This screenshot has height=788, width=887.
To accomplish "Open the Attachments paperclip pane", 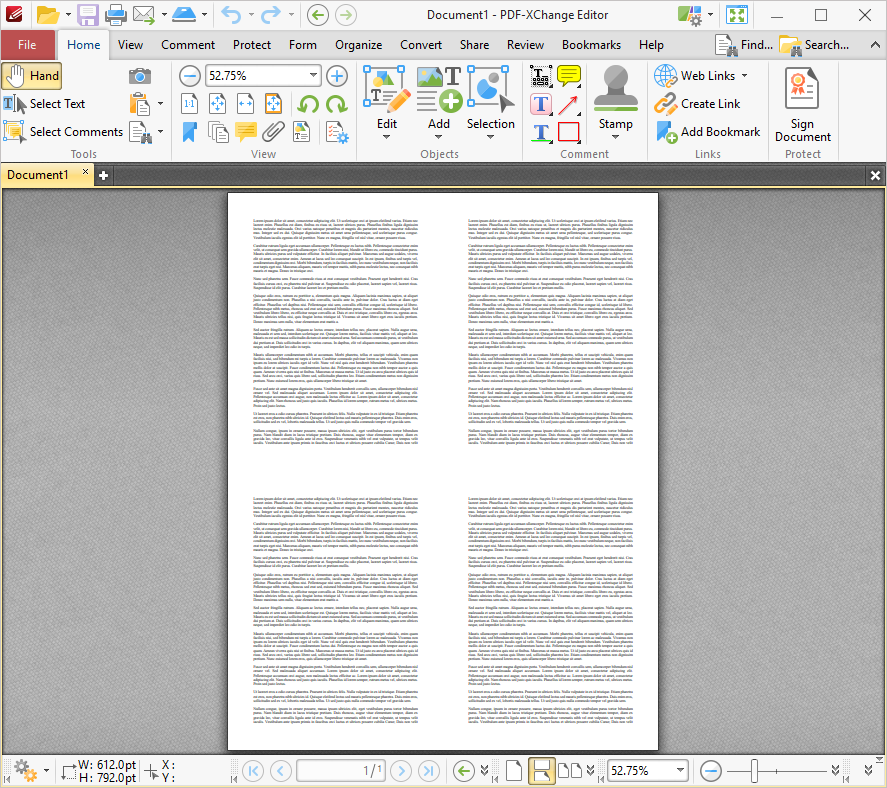I will (273, 132).
